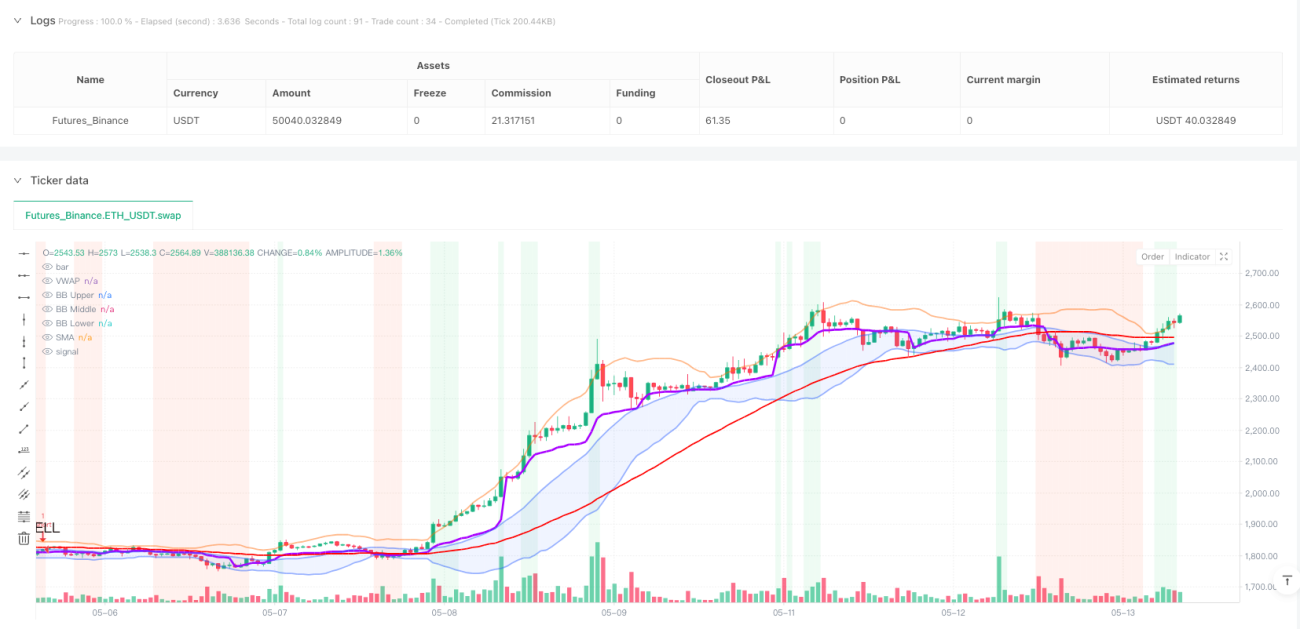Click the Order button on chart
The image size is (1300, 629).
pos(1152,257)
